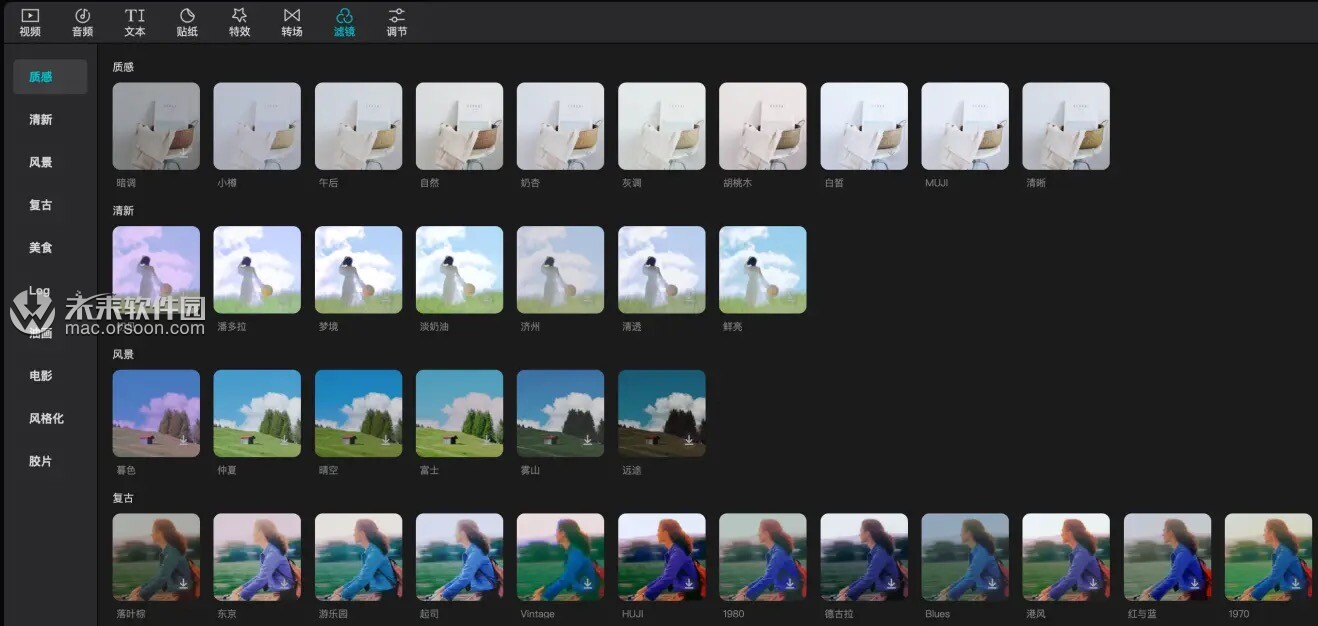Switch to 风景 category in sidebar
1318x626 pixels.
point(41,163)
